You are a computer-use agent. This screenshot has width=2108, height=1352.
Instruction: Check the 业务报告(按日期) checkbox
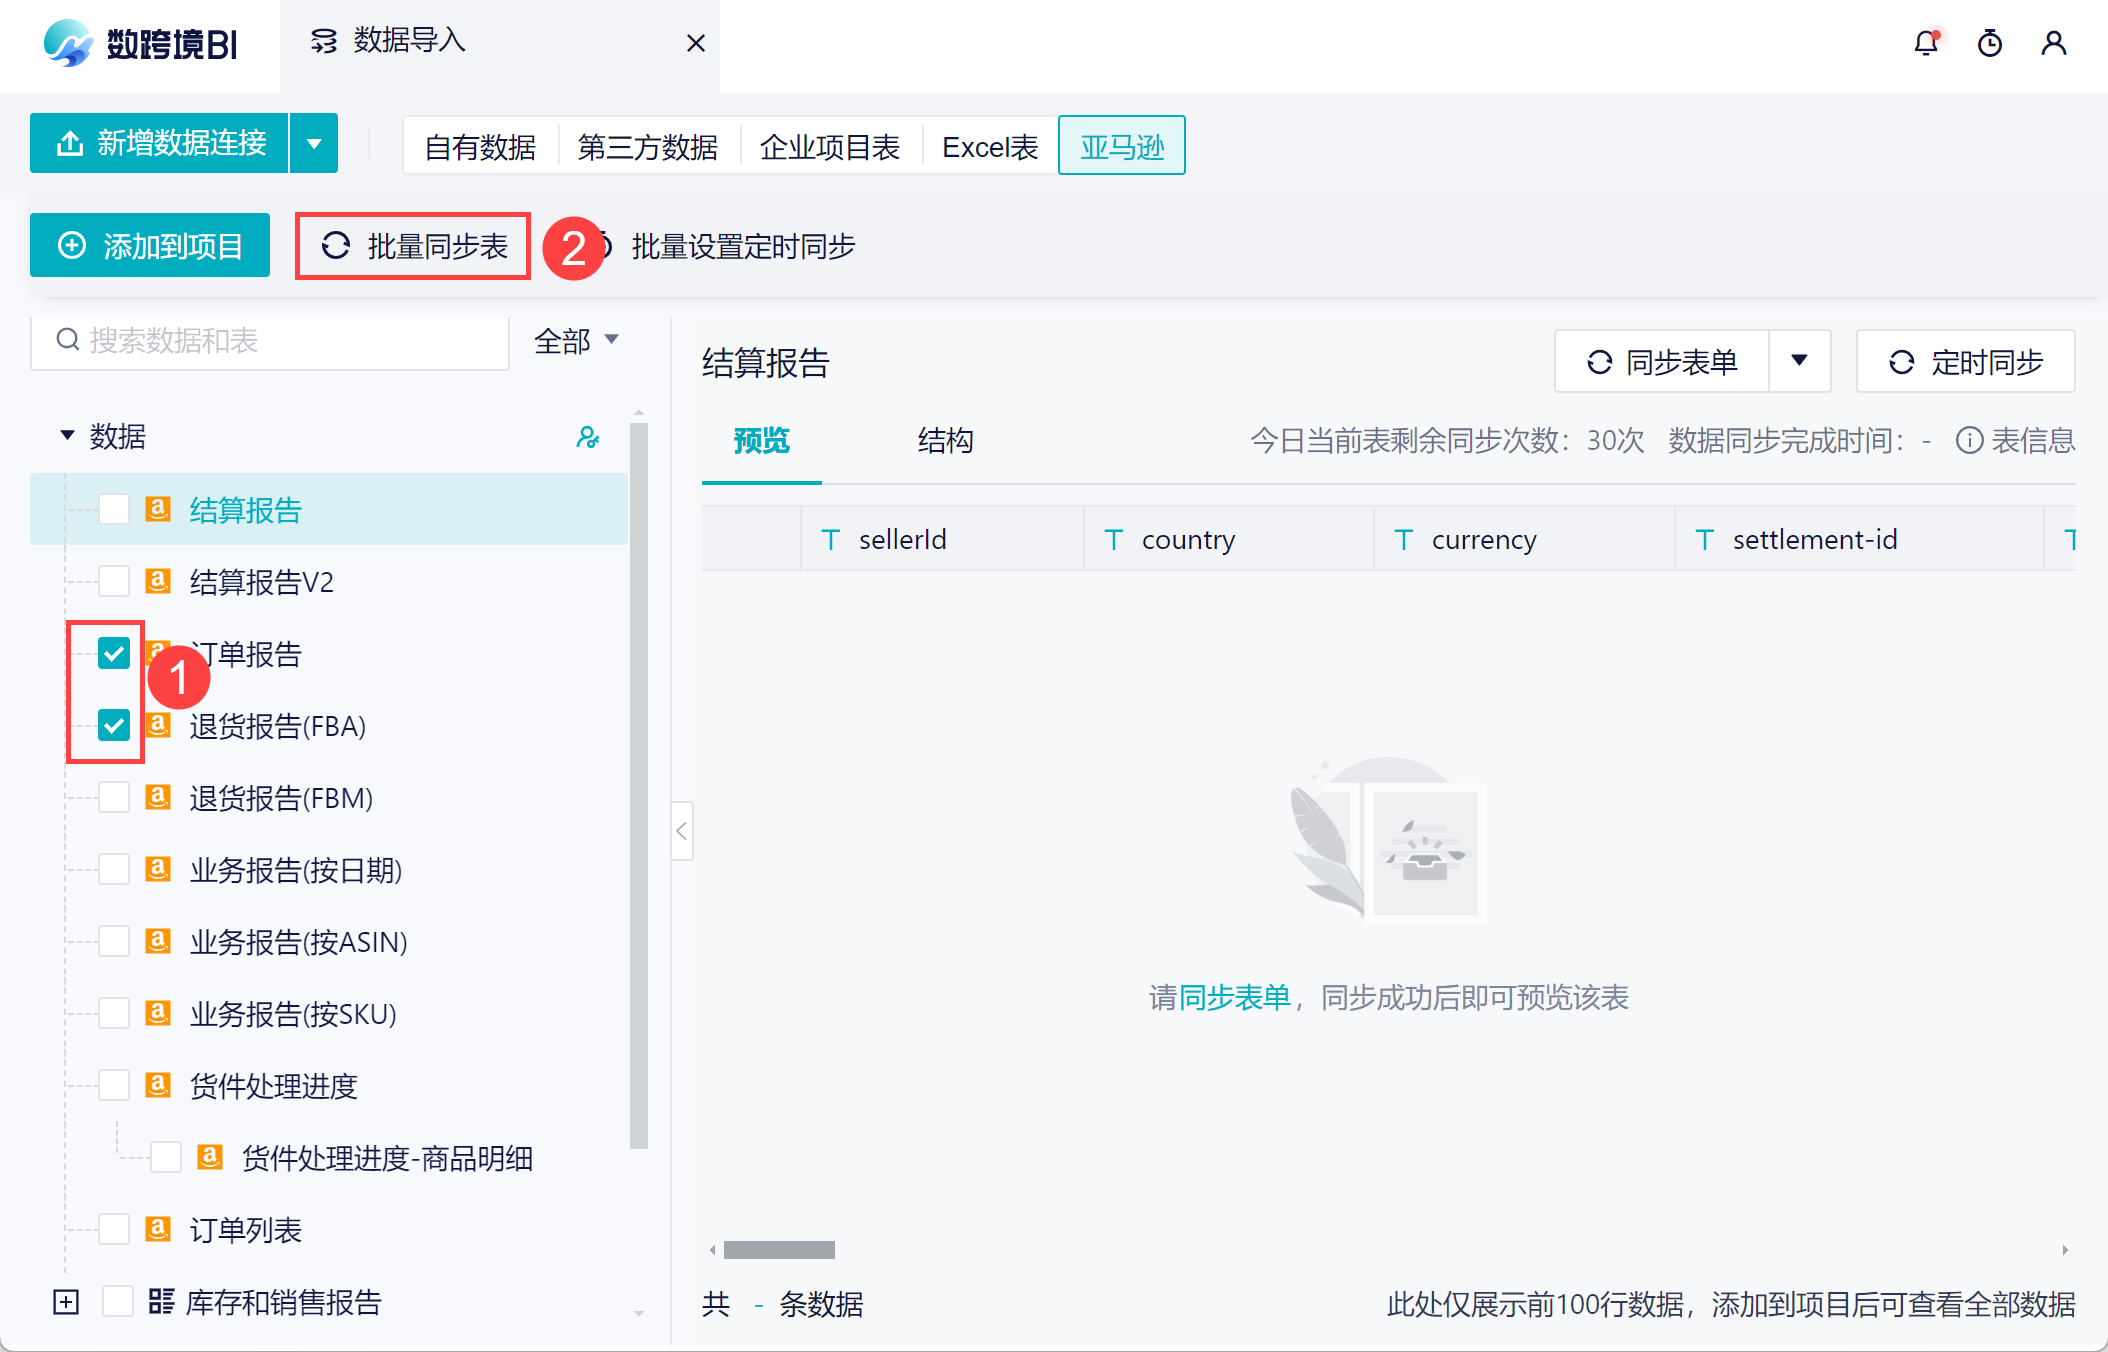[x=114, y=870]
